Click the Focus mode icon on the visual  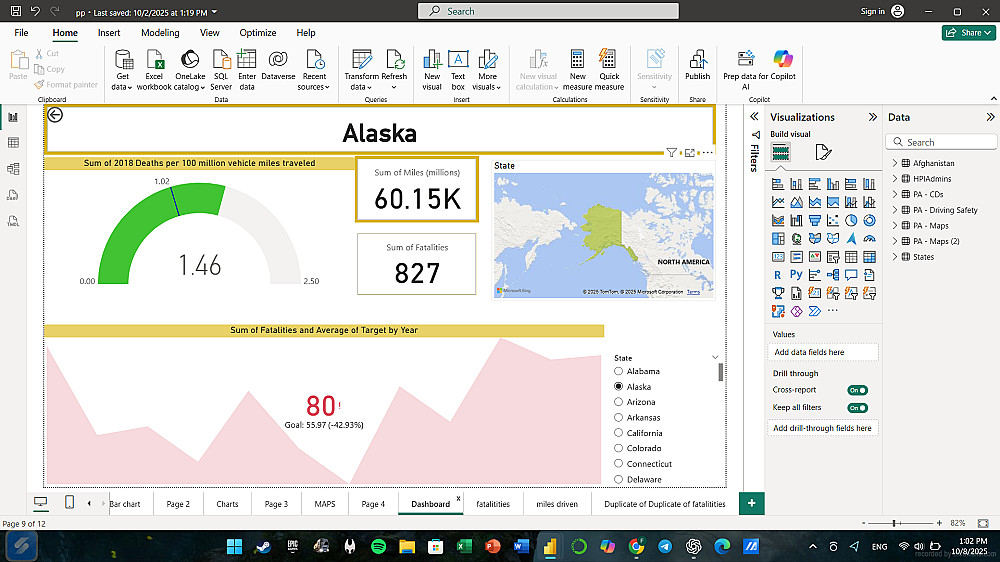click(x=689, y=152)
